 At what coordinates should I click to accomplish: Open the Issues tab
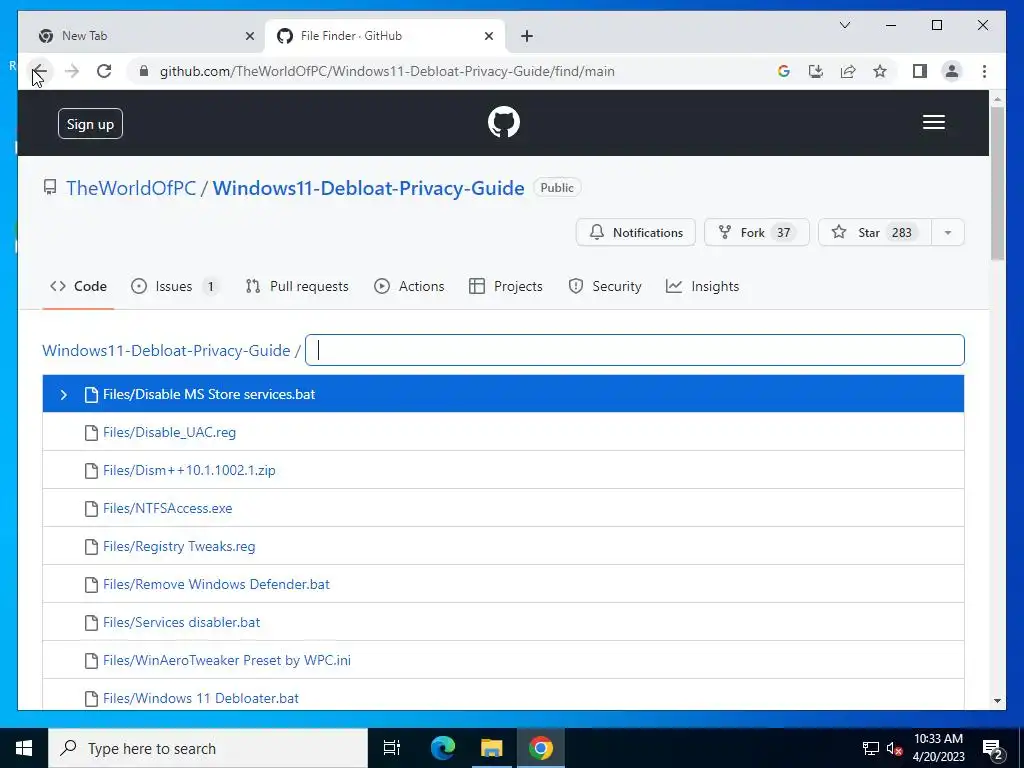pos(175,286)
